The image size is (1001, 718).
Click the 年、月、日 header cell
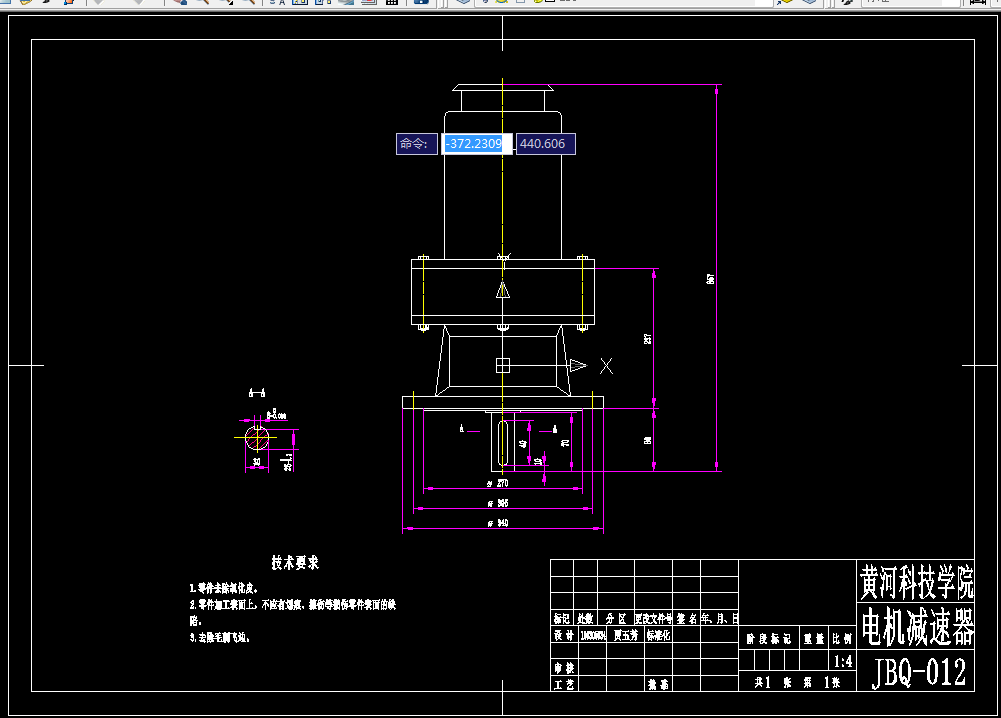[x=719, y=618]
